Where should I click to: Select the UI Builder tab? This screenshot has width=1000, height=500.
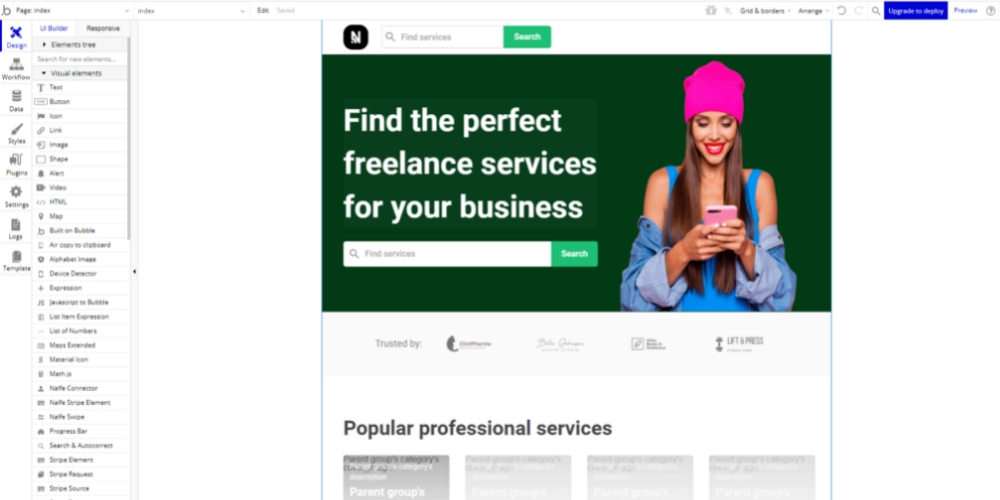click(x=54, y=28)
